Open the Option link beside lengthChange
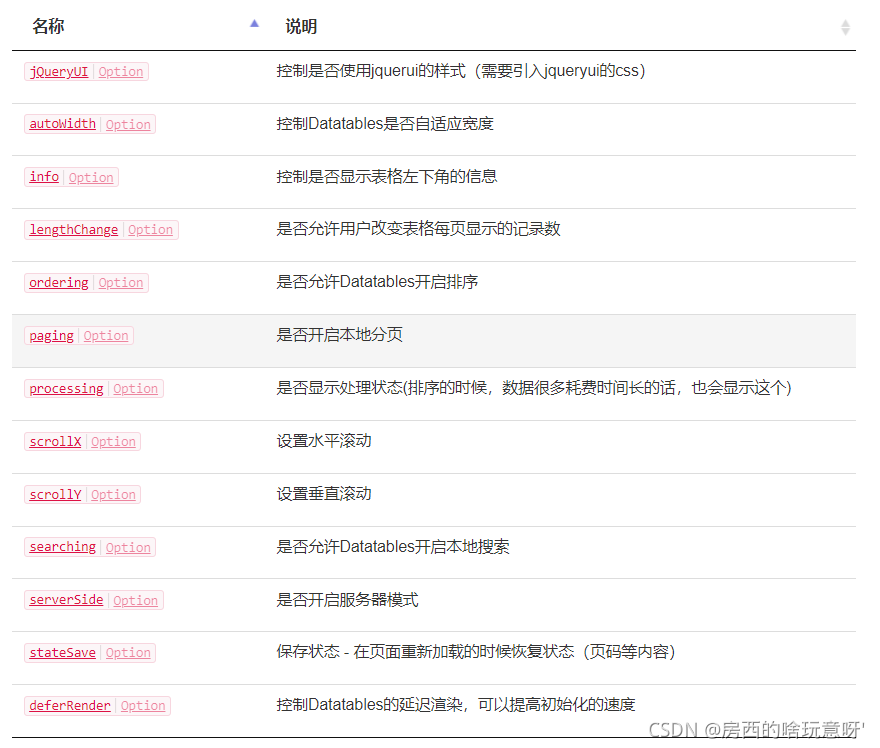The height and width of the screenshot is (748, 880). point(150,230)
